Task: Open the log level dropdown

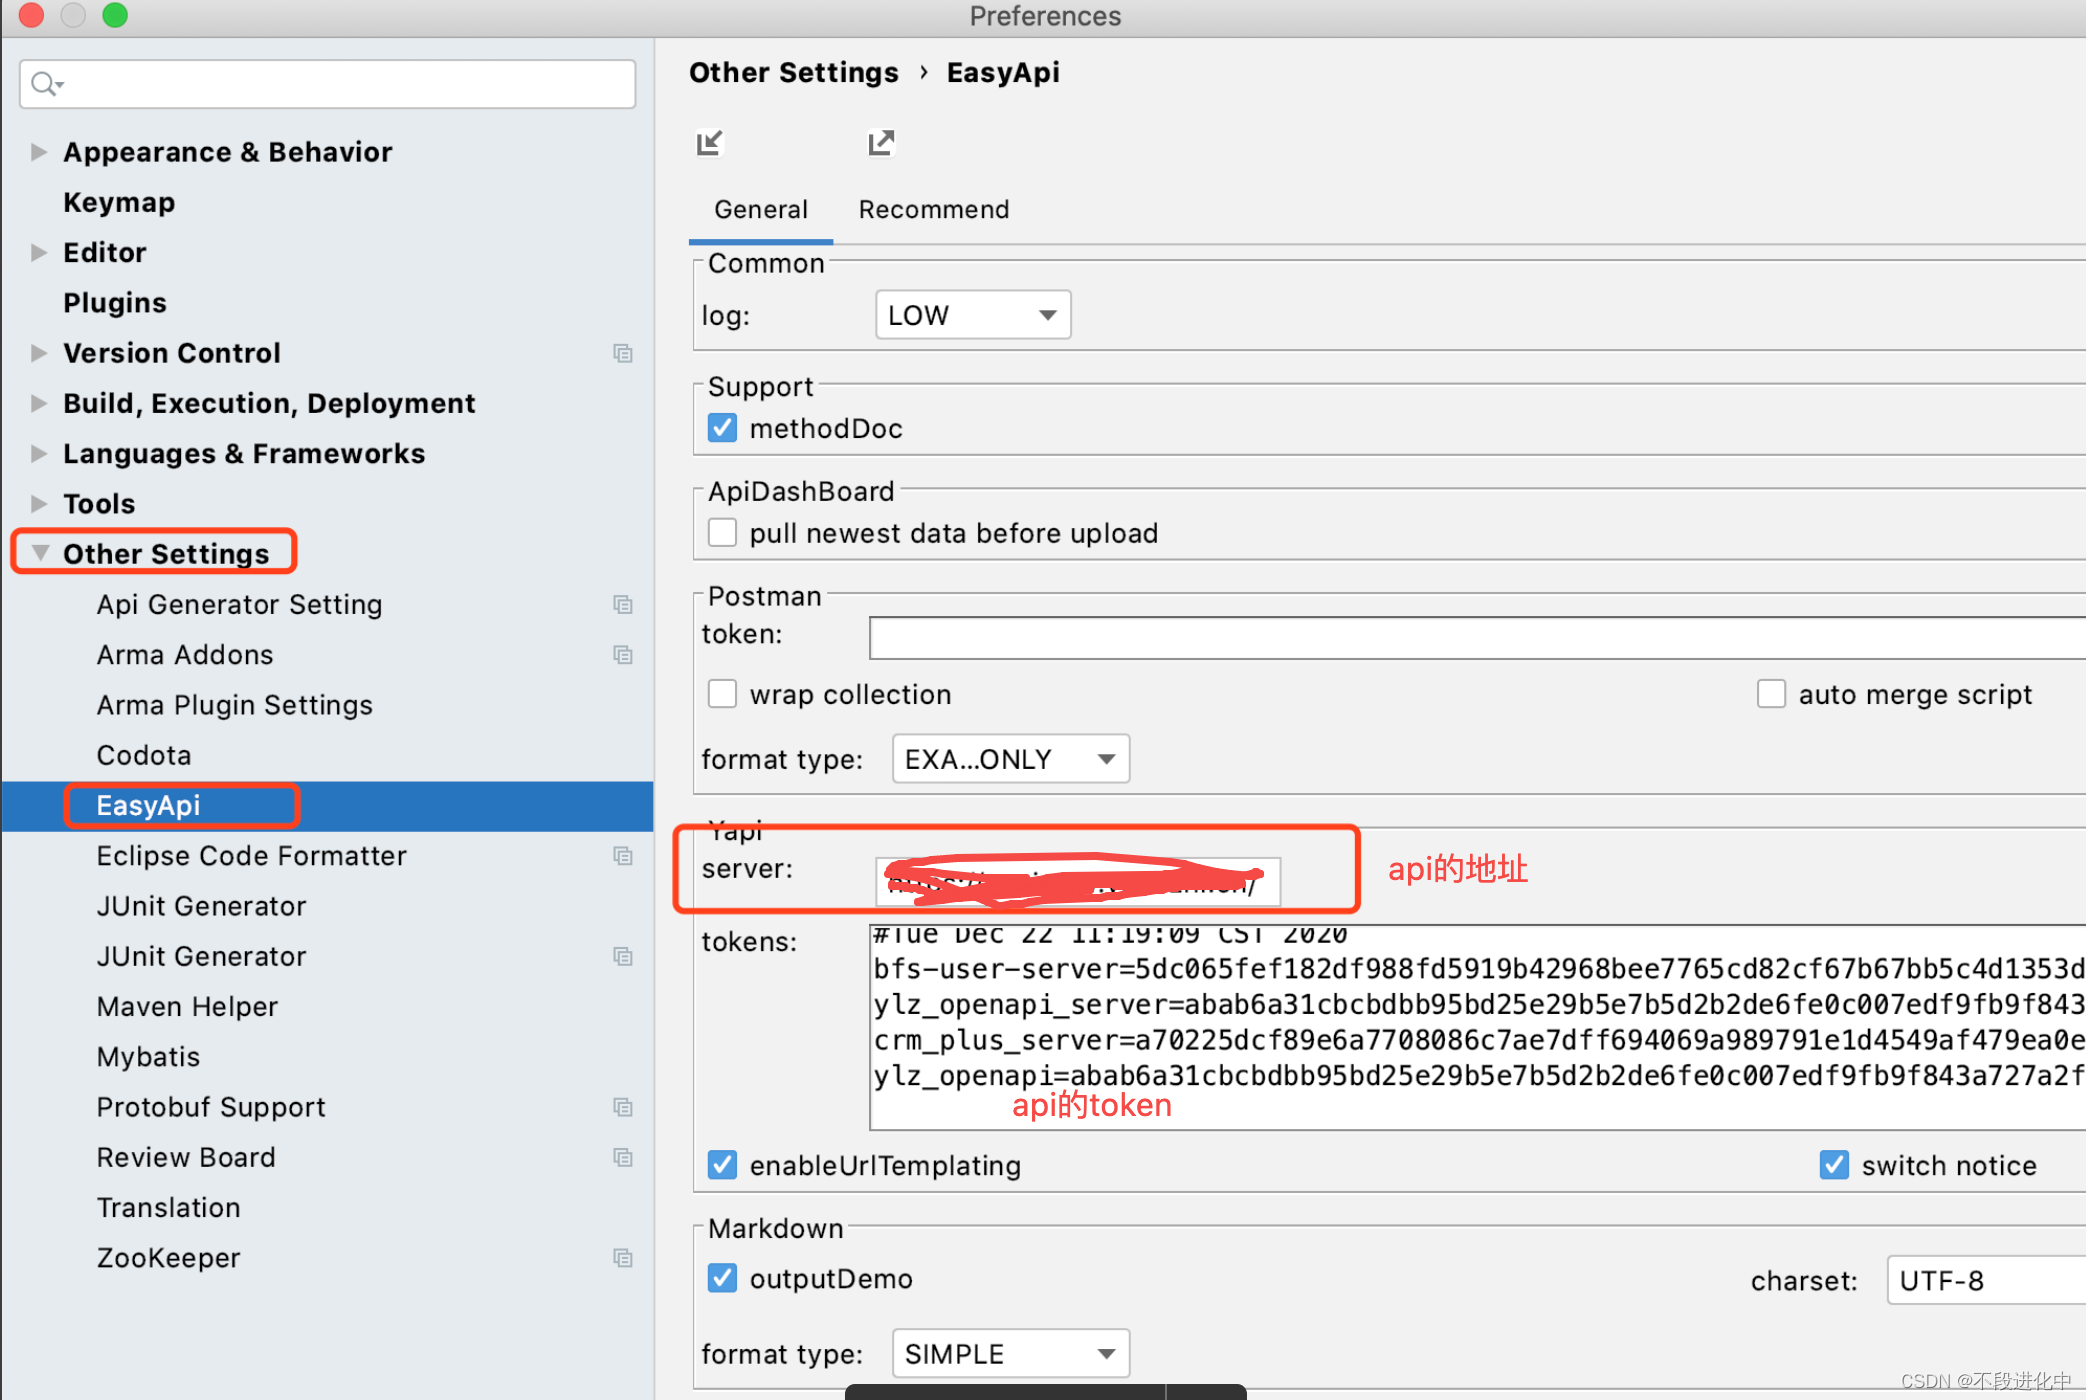Action: tap(972, 315)
